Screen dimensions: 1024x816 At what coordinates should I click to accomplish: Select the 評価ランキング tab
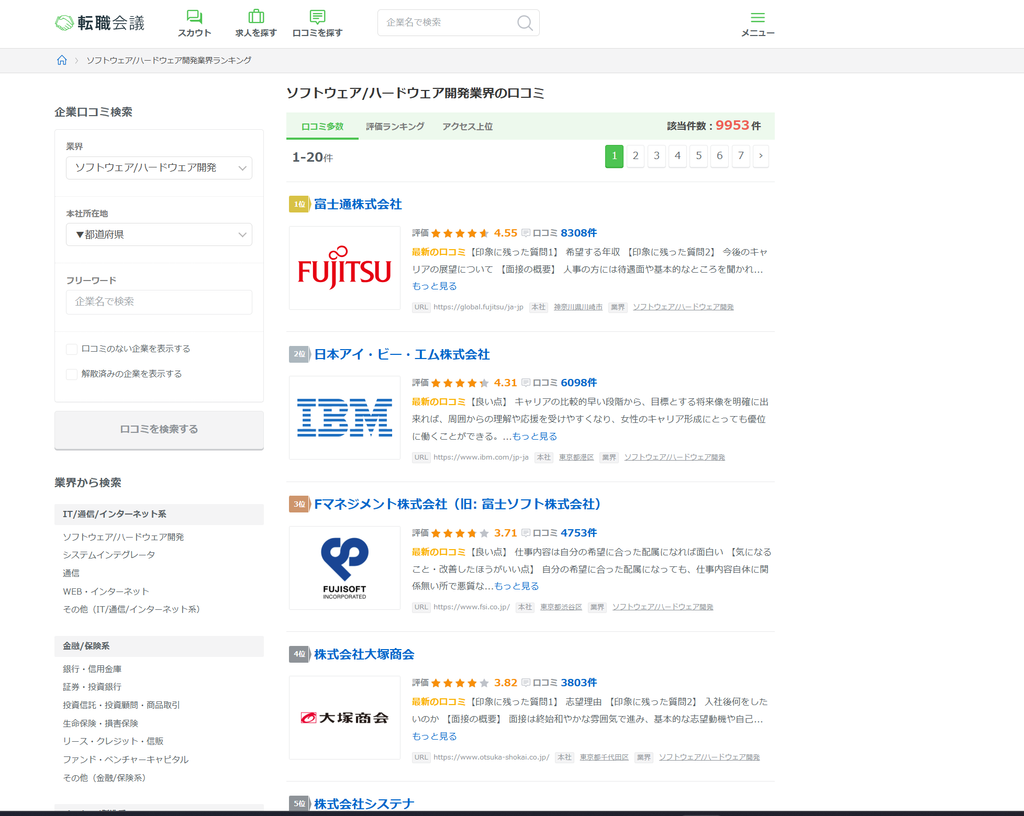point(395,127)
